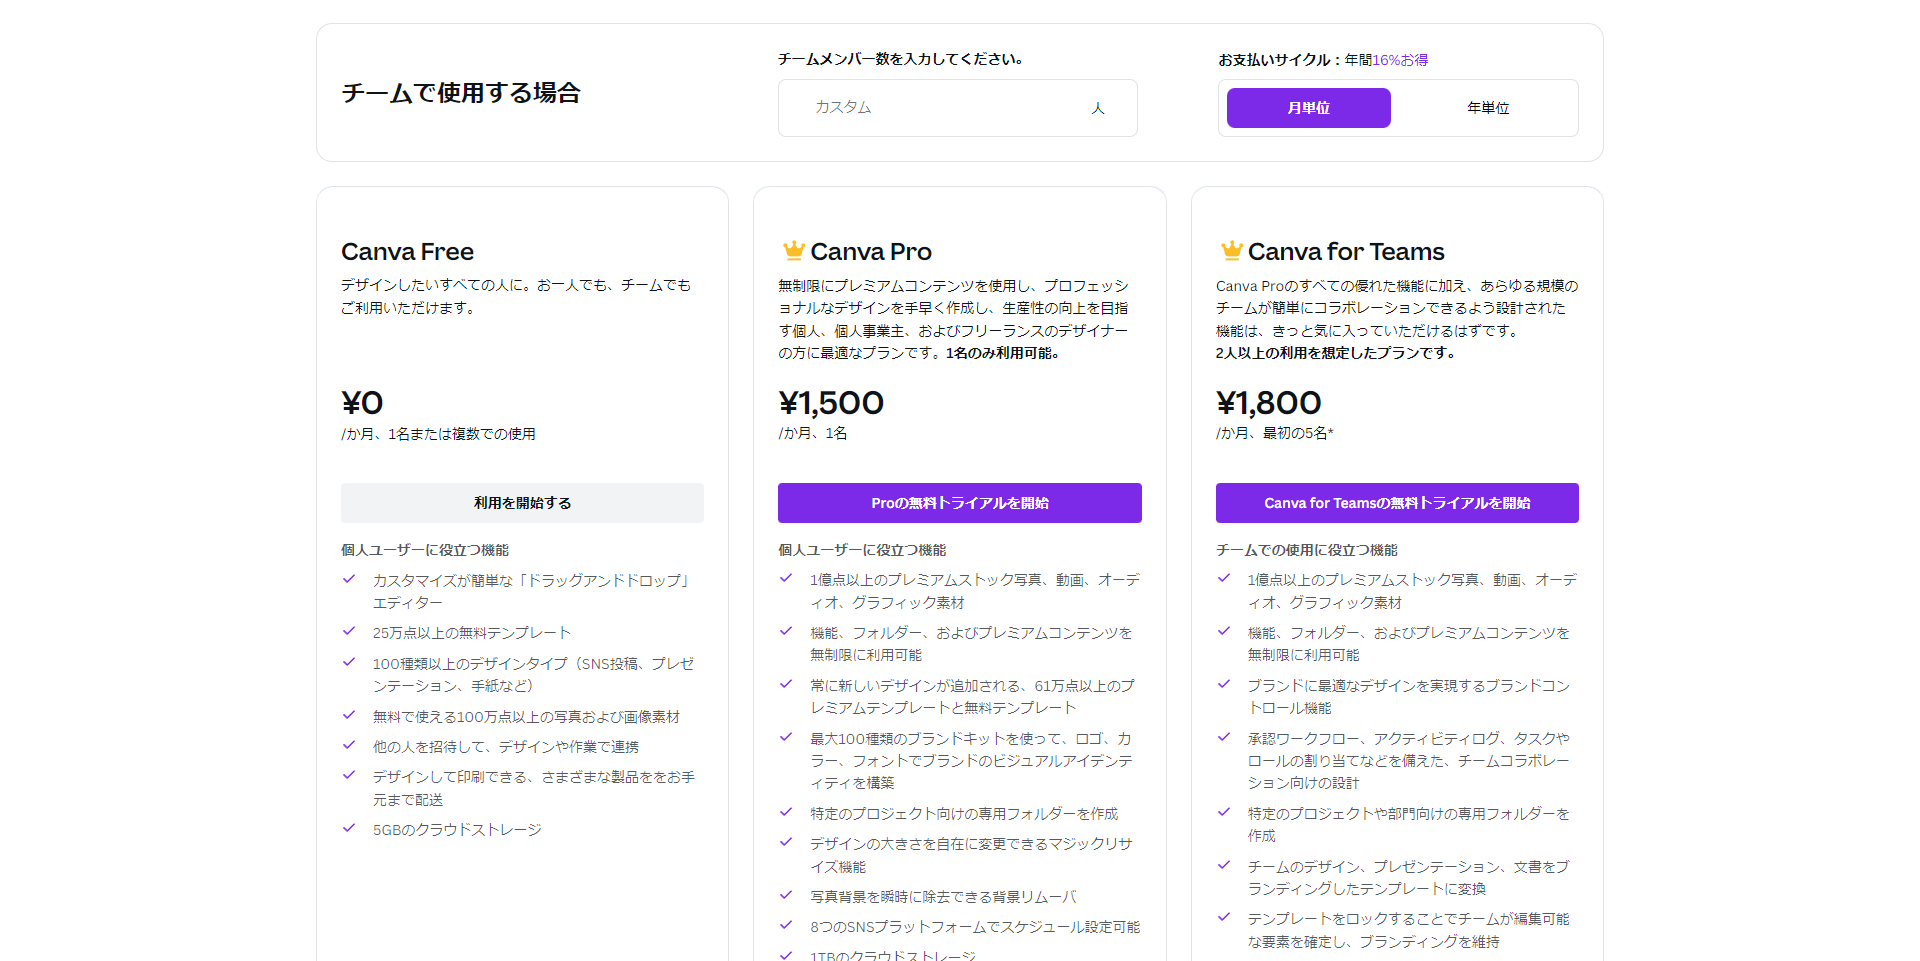Viewport: 1920px width, 961px height.
Task: Click チームメンバー数を入力してください label
Action: (x=900, y=59)
